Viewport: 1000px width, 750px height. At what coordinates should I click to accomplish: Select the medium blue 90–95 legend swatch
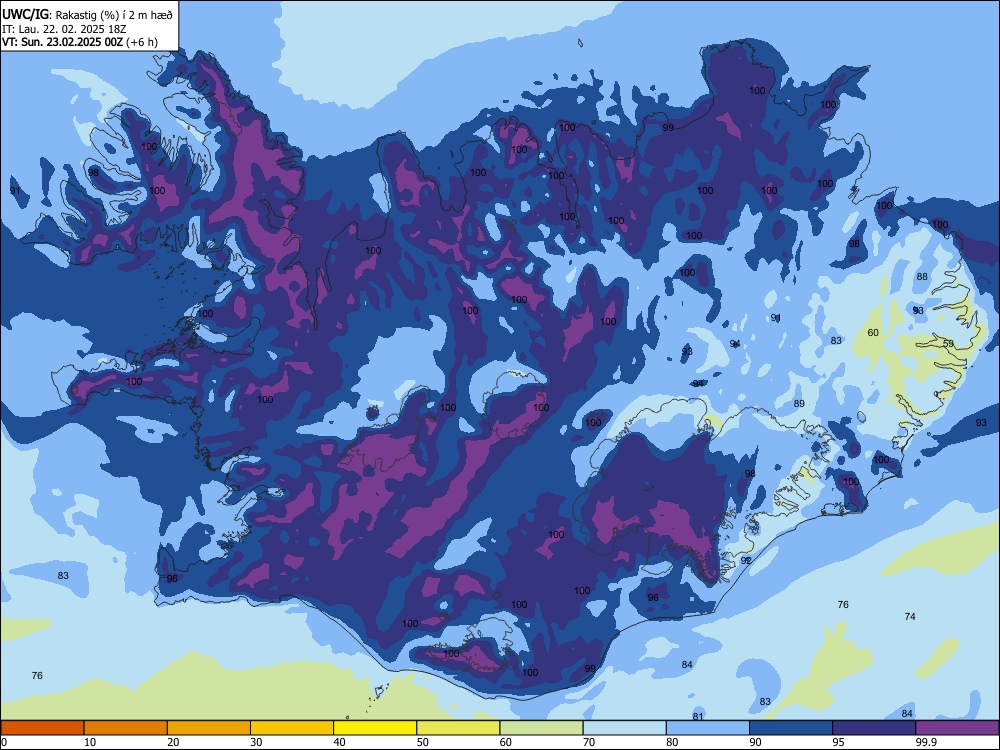coord(791,728)
